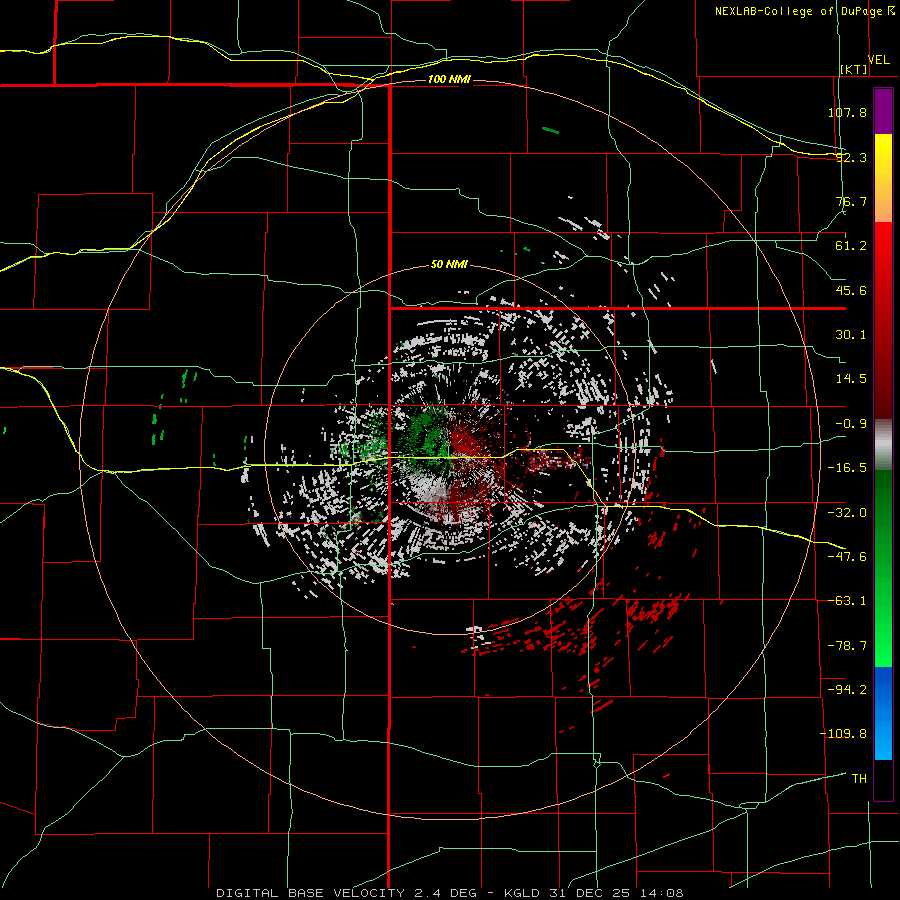Image resolution: width=900 pixels, height=900 pixels.
Task: Click the 45.6 velocity scale value
Action: (851, 290)
